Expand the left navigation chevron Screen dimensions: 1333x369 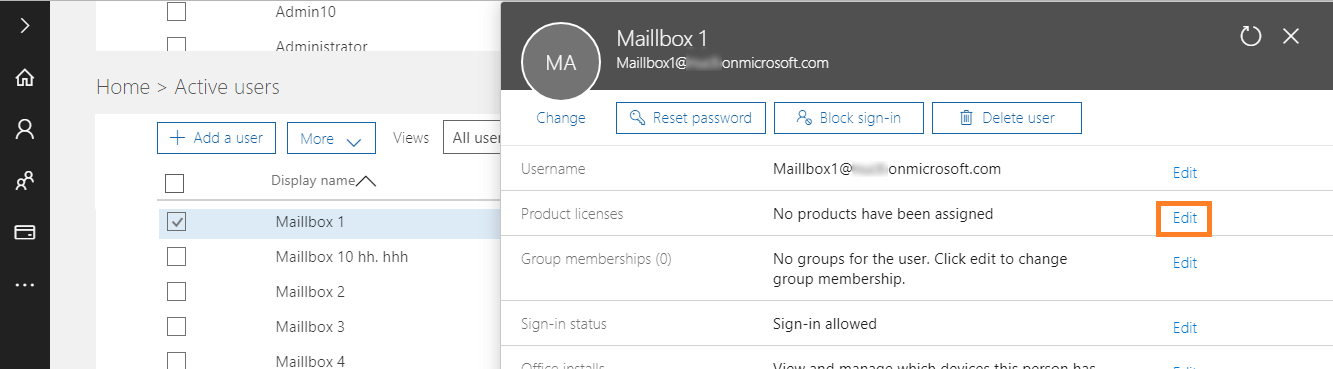coord(25,26)
